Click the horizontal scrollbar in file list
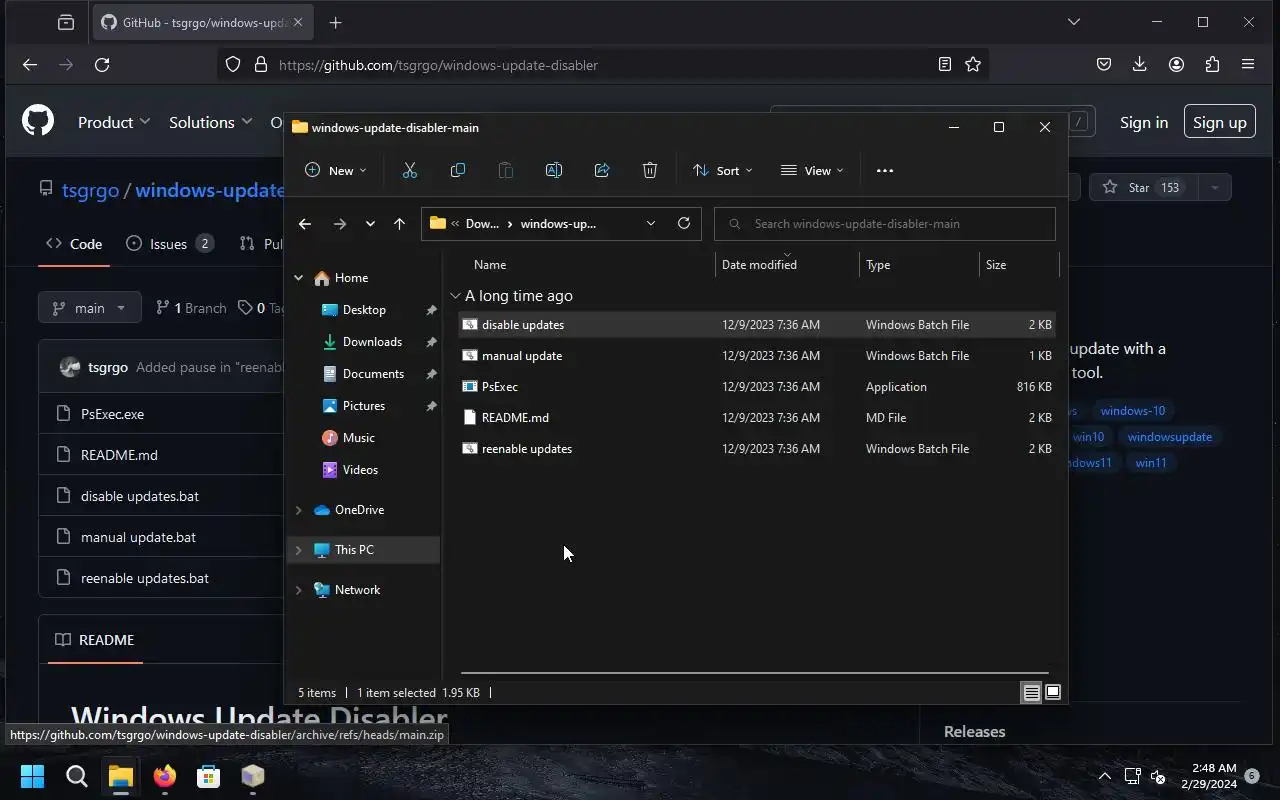 point(754,673)
